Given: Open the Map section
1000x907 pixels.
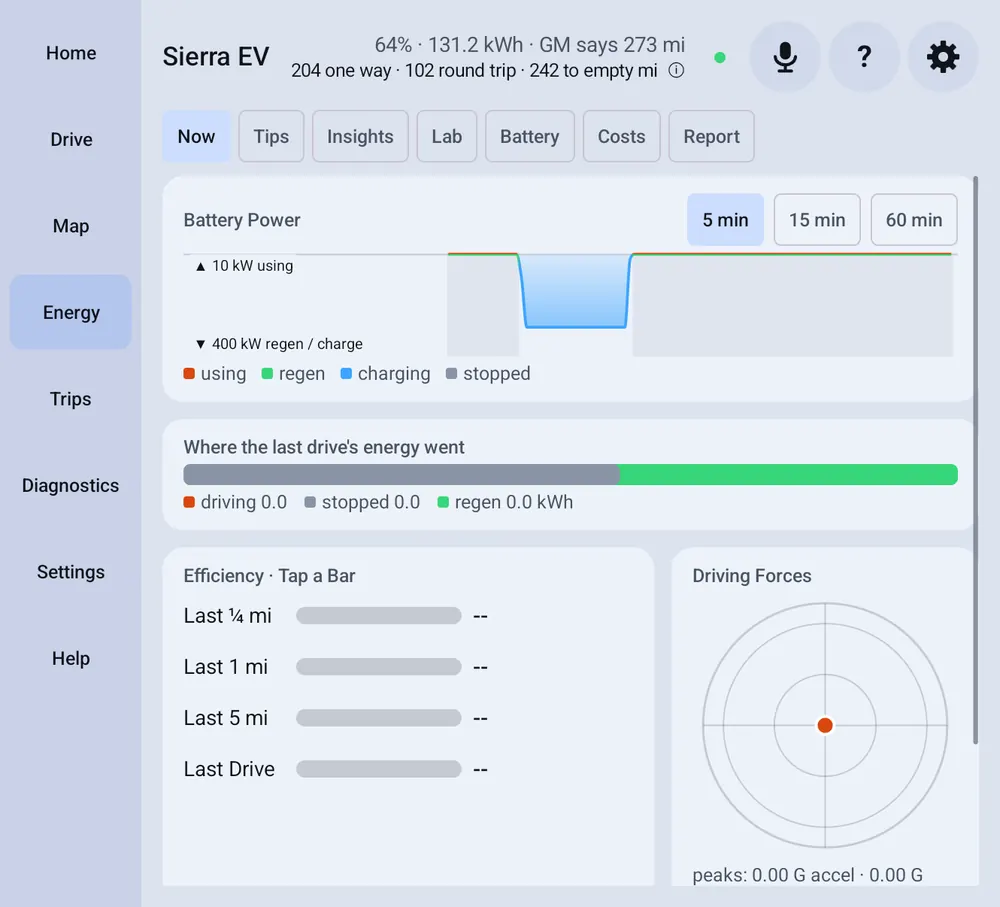Looking at the screenshot, I should pos(71,226).
